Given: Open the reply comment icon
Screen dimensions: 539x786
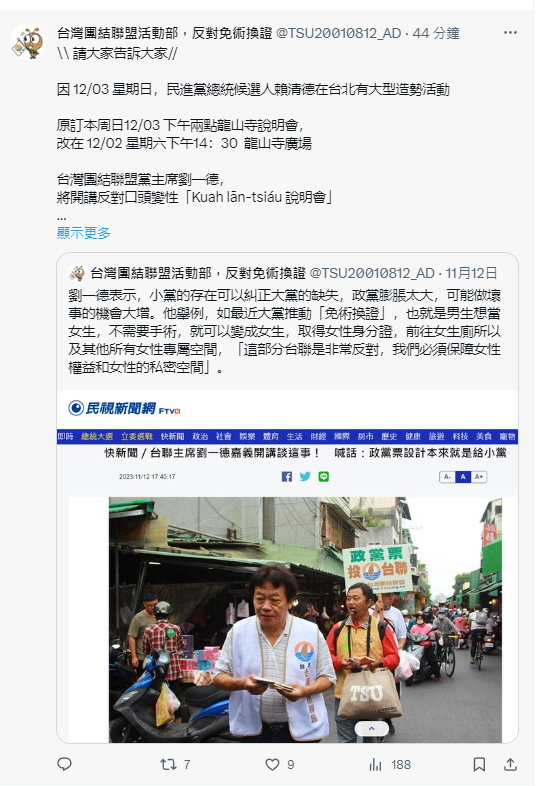Looking at the screenshot, I should click(64, 764).
